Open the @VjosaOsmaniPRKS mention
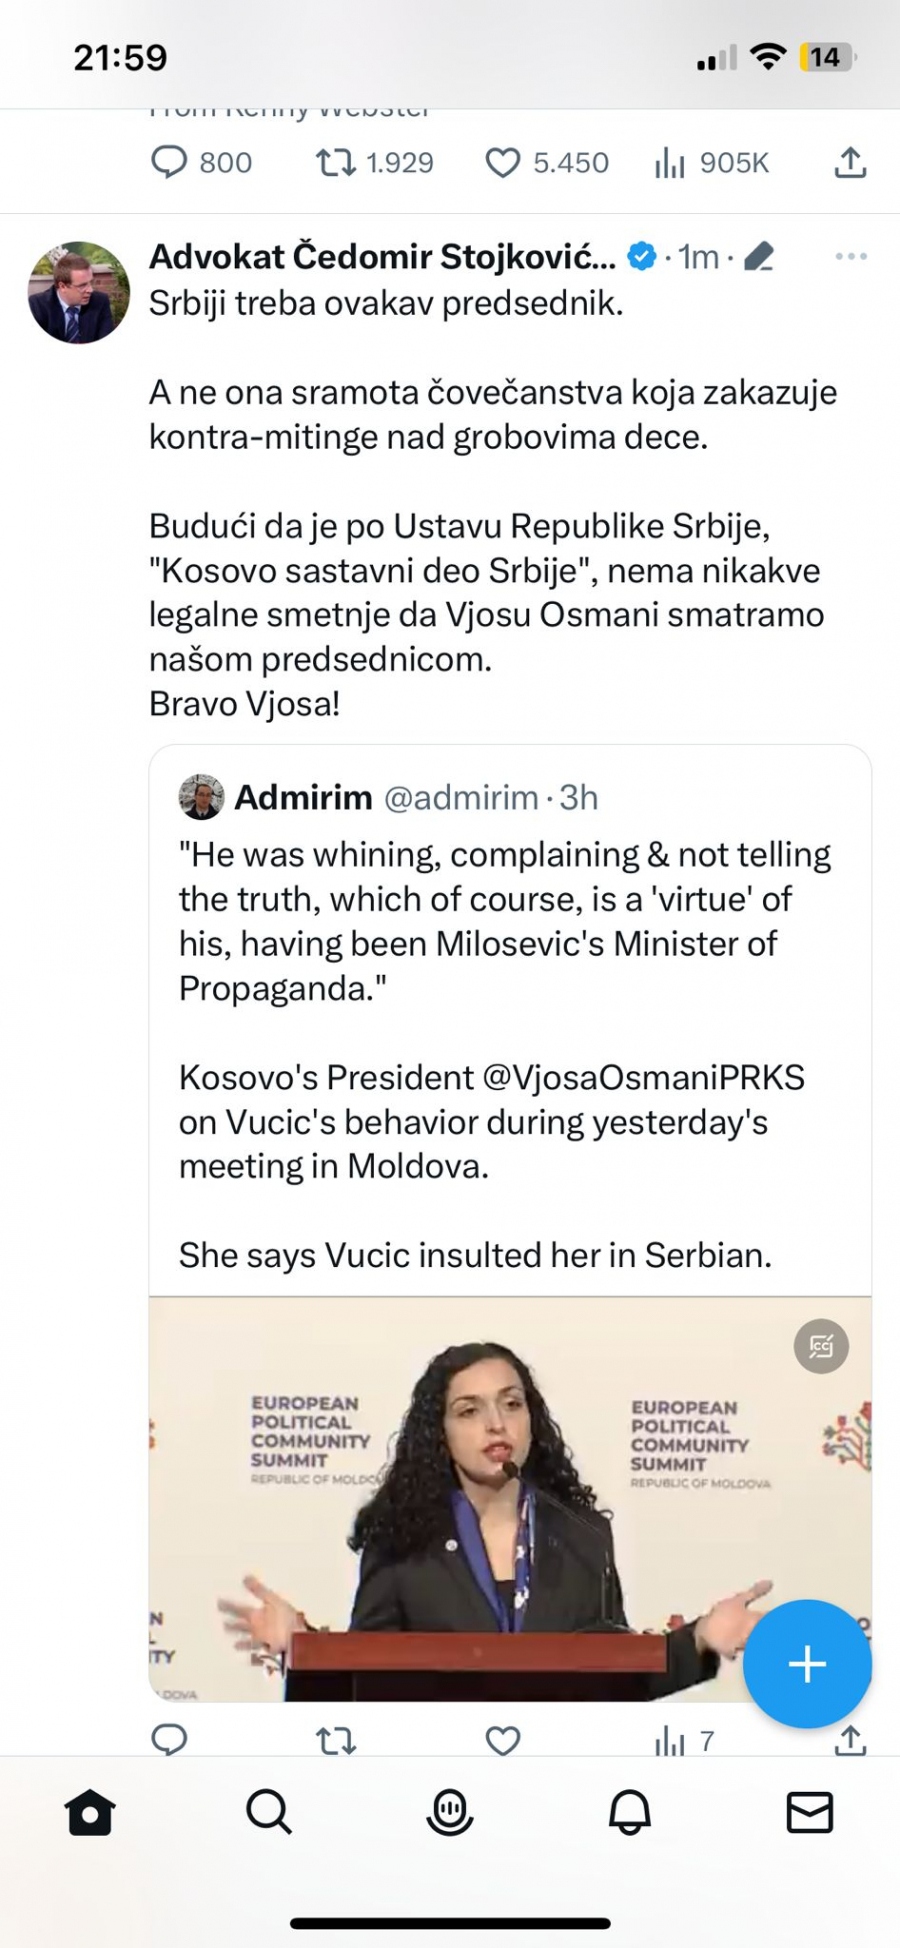Image resolution: width=900 pixels, height=1948 pixels. pyautogui.click(x=643, y=1077)
